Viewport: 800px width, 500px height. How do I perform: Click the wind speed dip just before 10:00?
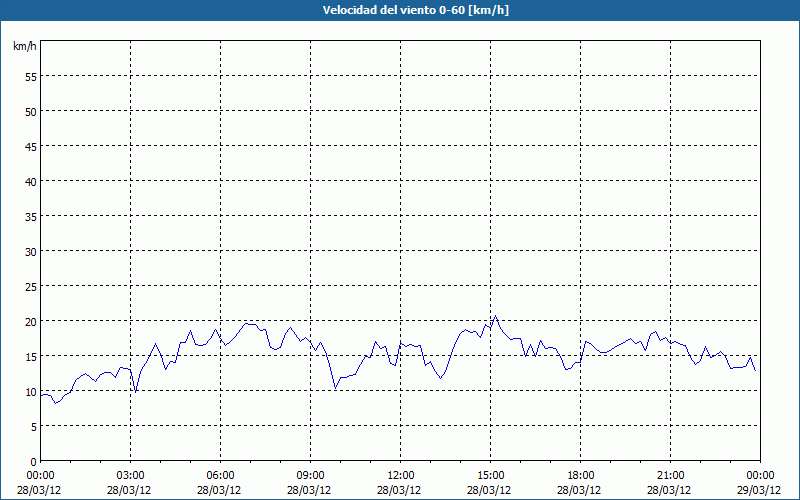[335, 389]
